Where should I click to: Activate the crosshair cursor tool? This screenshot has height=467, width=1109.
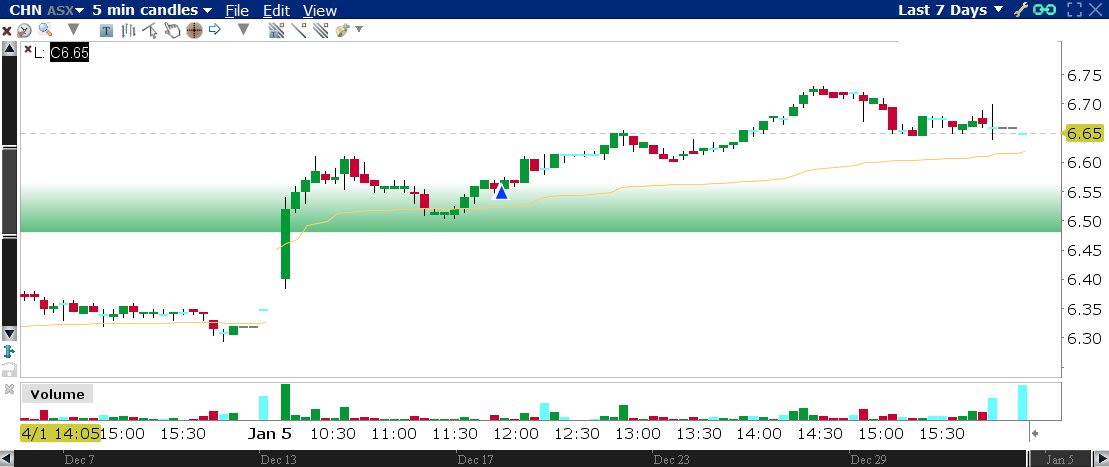(x=194, y=30)
